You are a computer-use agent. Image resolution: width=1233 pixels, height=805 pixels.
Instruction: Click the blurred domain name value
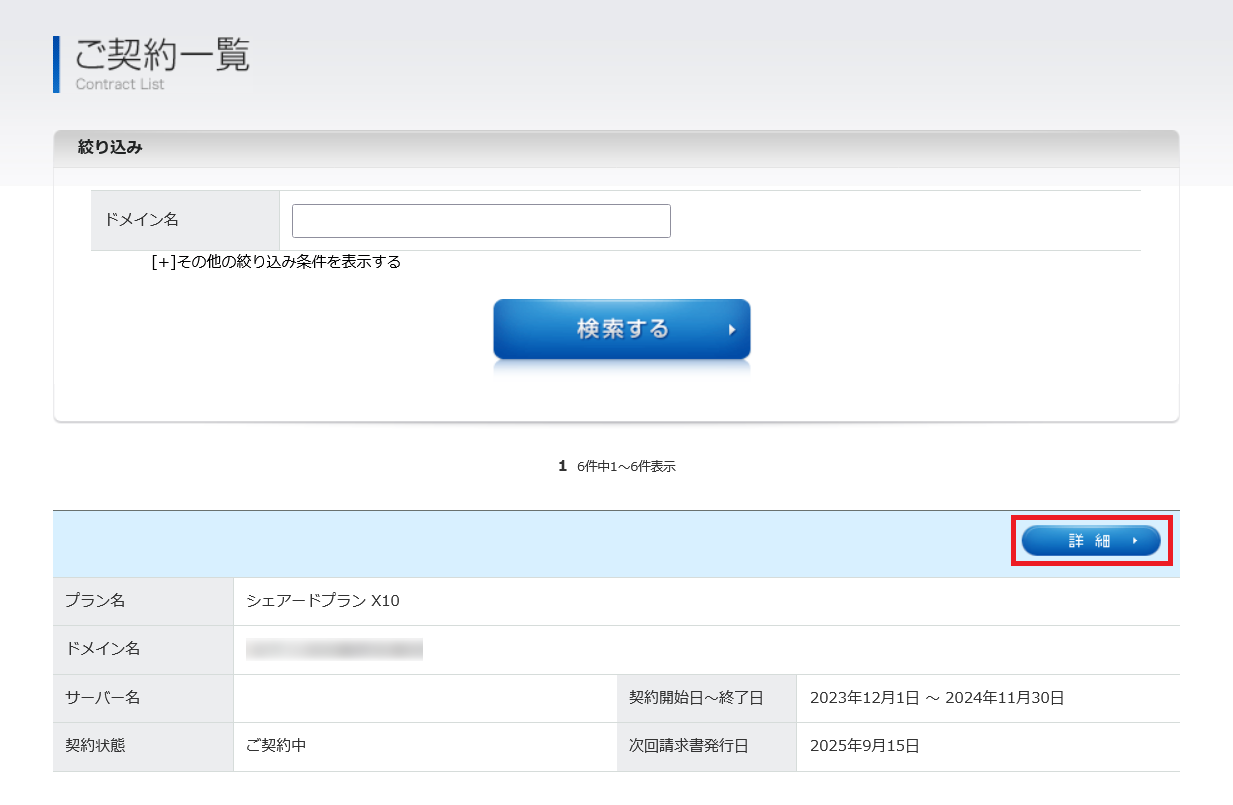pos(334,650)
